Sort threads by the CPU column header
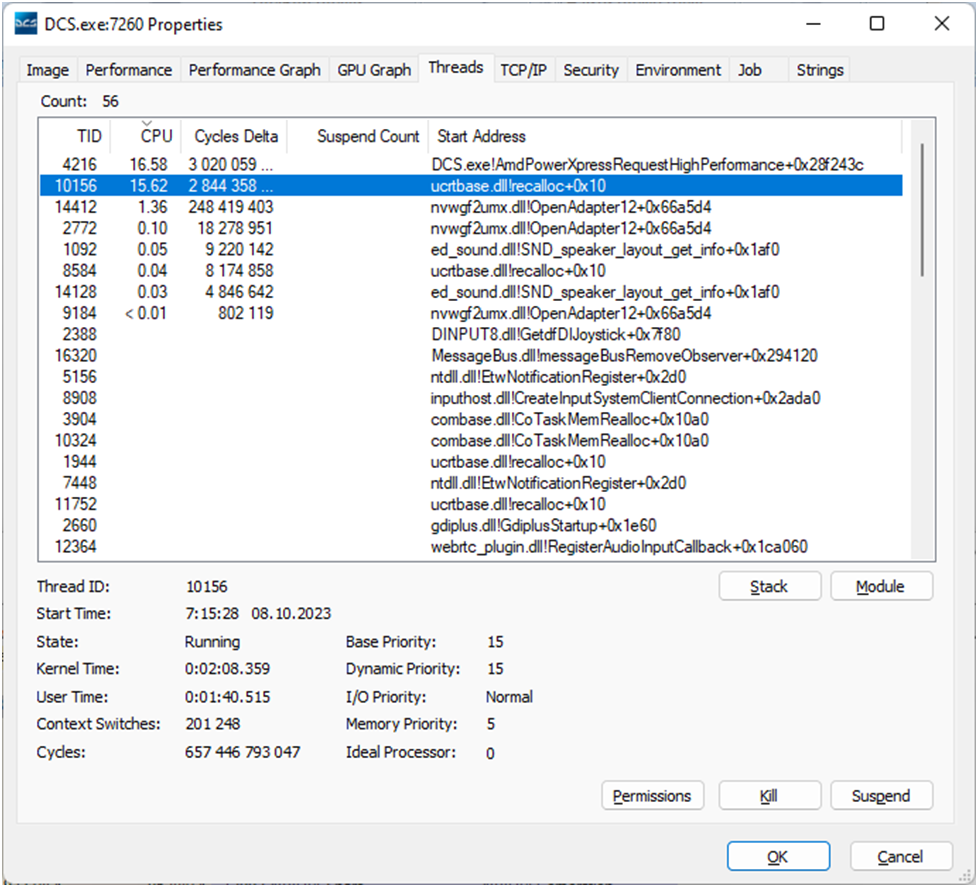978x887 pixels. click(146, 136)
